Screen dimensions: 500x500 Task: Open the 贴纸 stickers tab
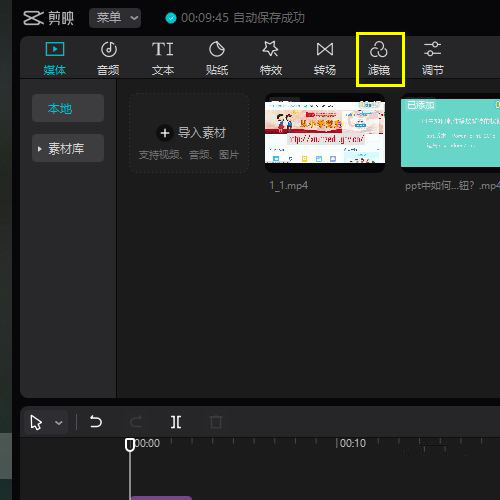click(x=217, y=59)
